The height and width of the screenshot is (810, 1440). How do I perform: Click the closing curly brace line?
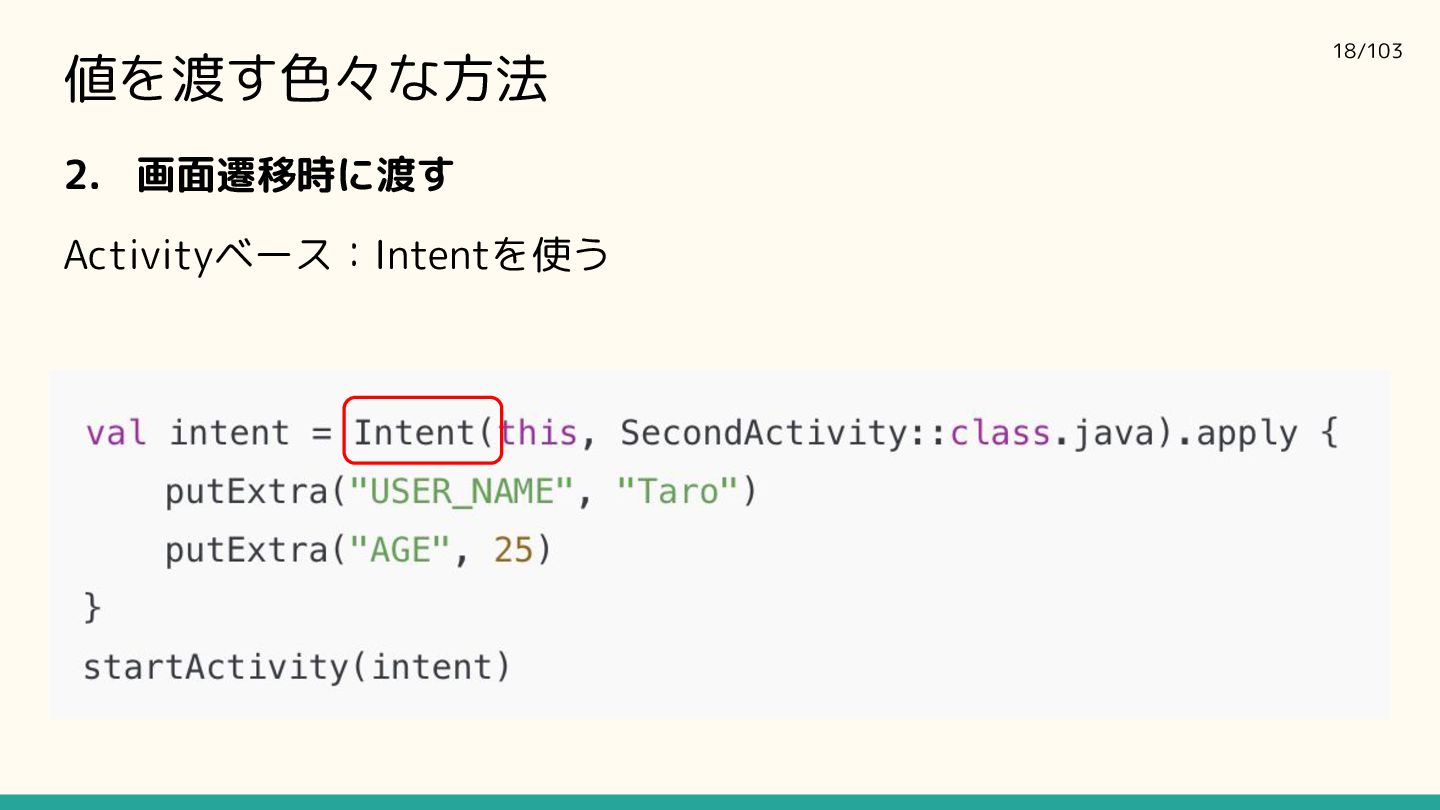[92, 608]
